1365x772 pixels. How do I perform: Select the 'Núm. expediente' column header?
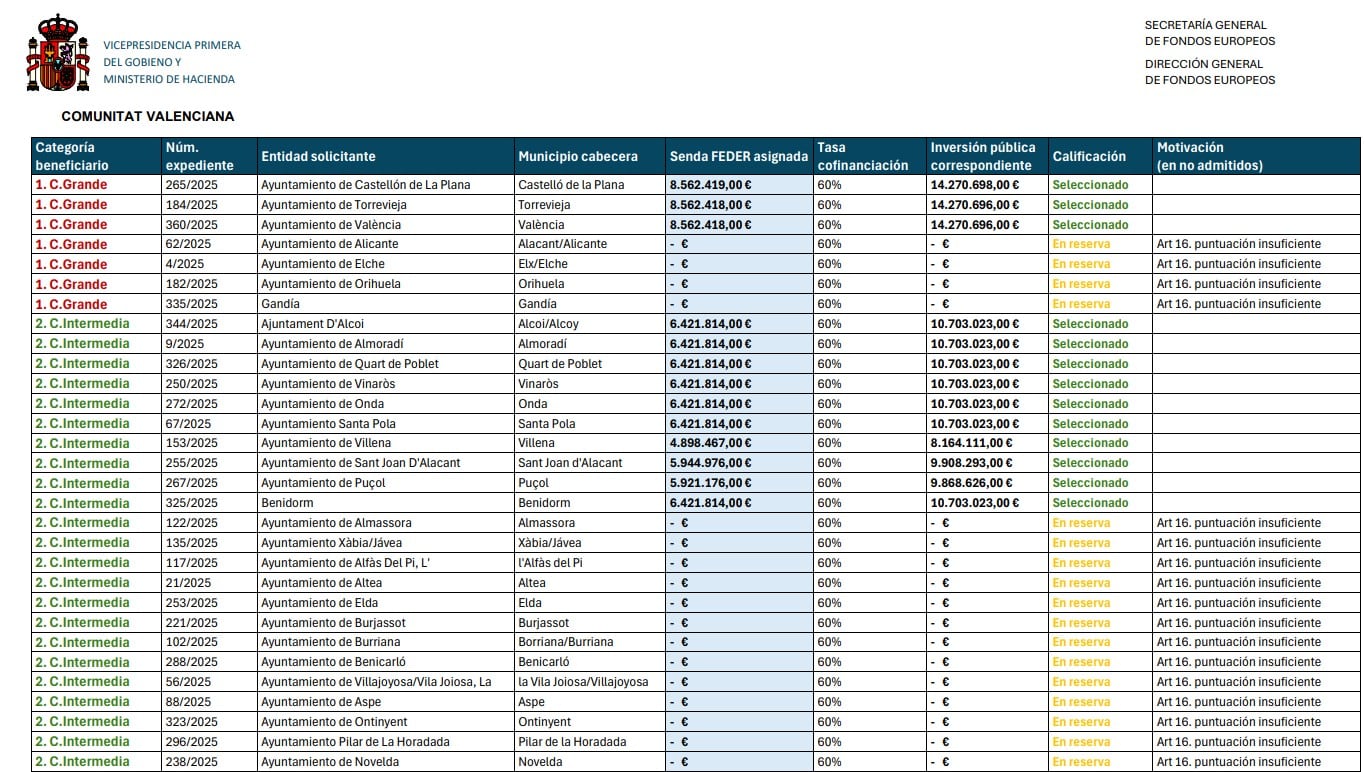click(199, 156)
